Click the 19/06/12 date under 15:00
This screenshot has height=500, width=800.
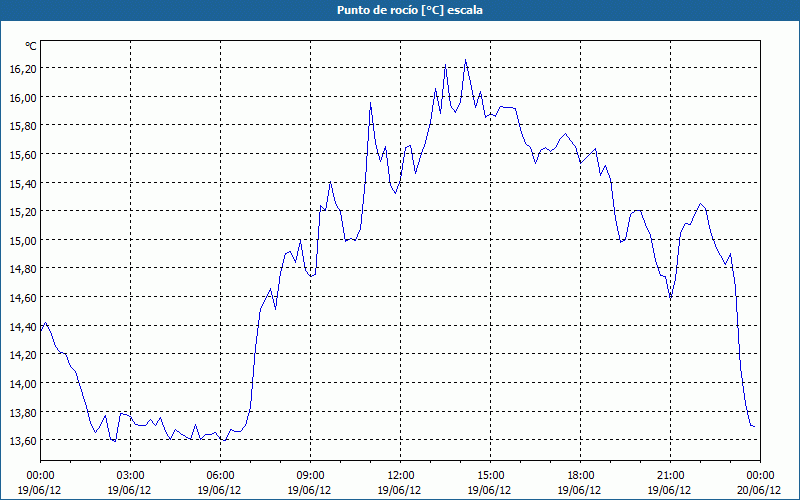tap(489, 490)
